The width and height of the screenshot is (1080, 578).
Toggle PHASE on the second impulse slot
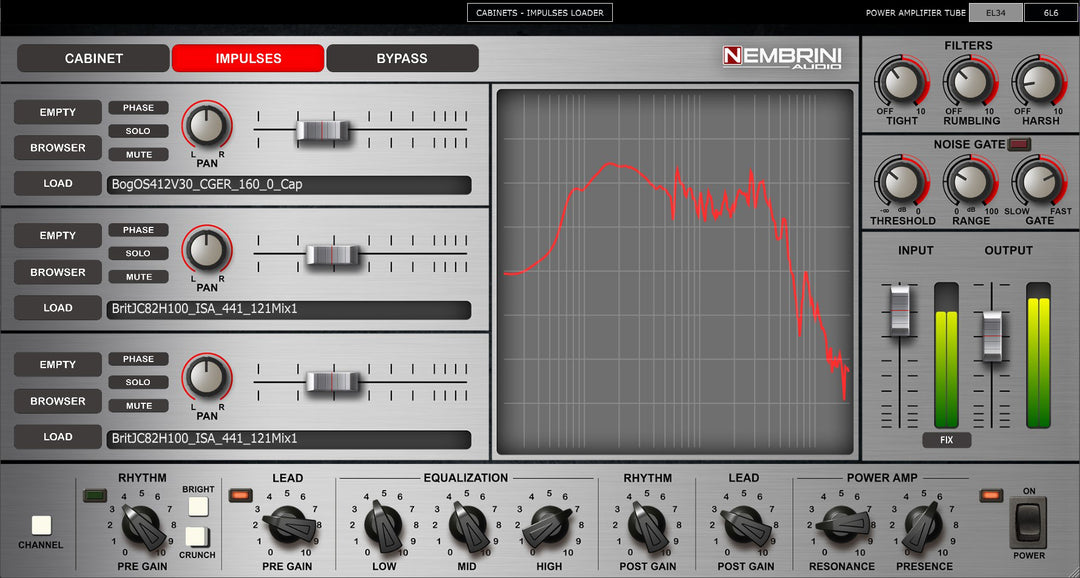click(x=138, y=230)
